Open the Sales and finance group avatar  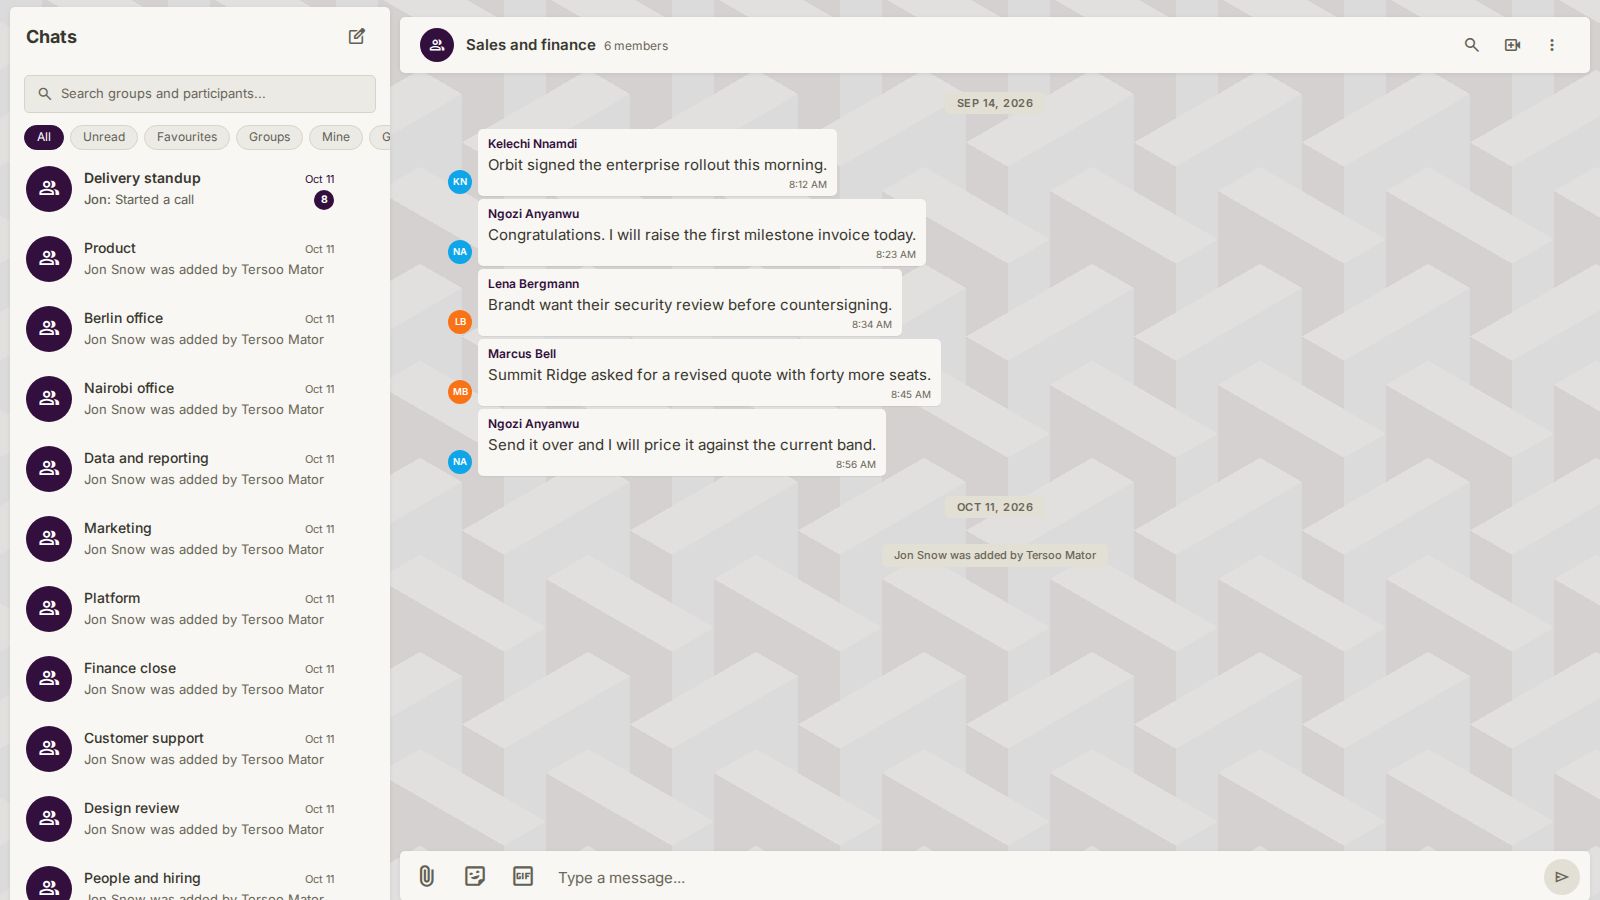[x=437, y=45]
